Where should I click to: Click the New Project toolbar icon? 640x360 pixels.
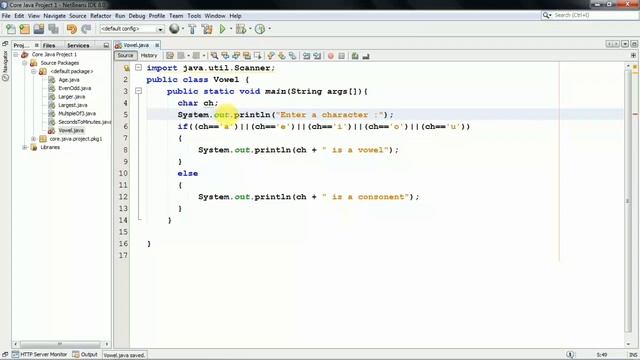pos(24,29)
